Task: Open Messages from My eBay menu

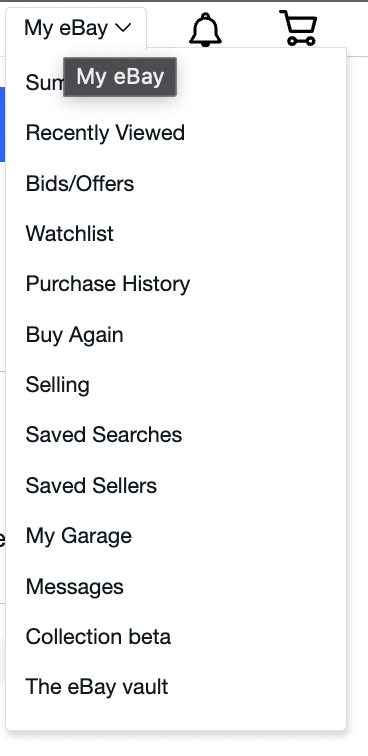Action: point(74,587)
